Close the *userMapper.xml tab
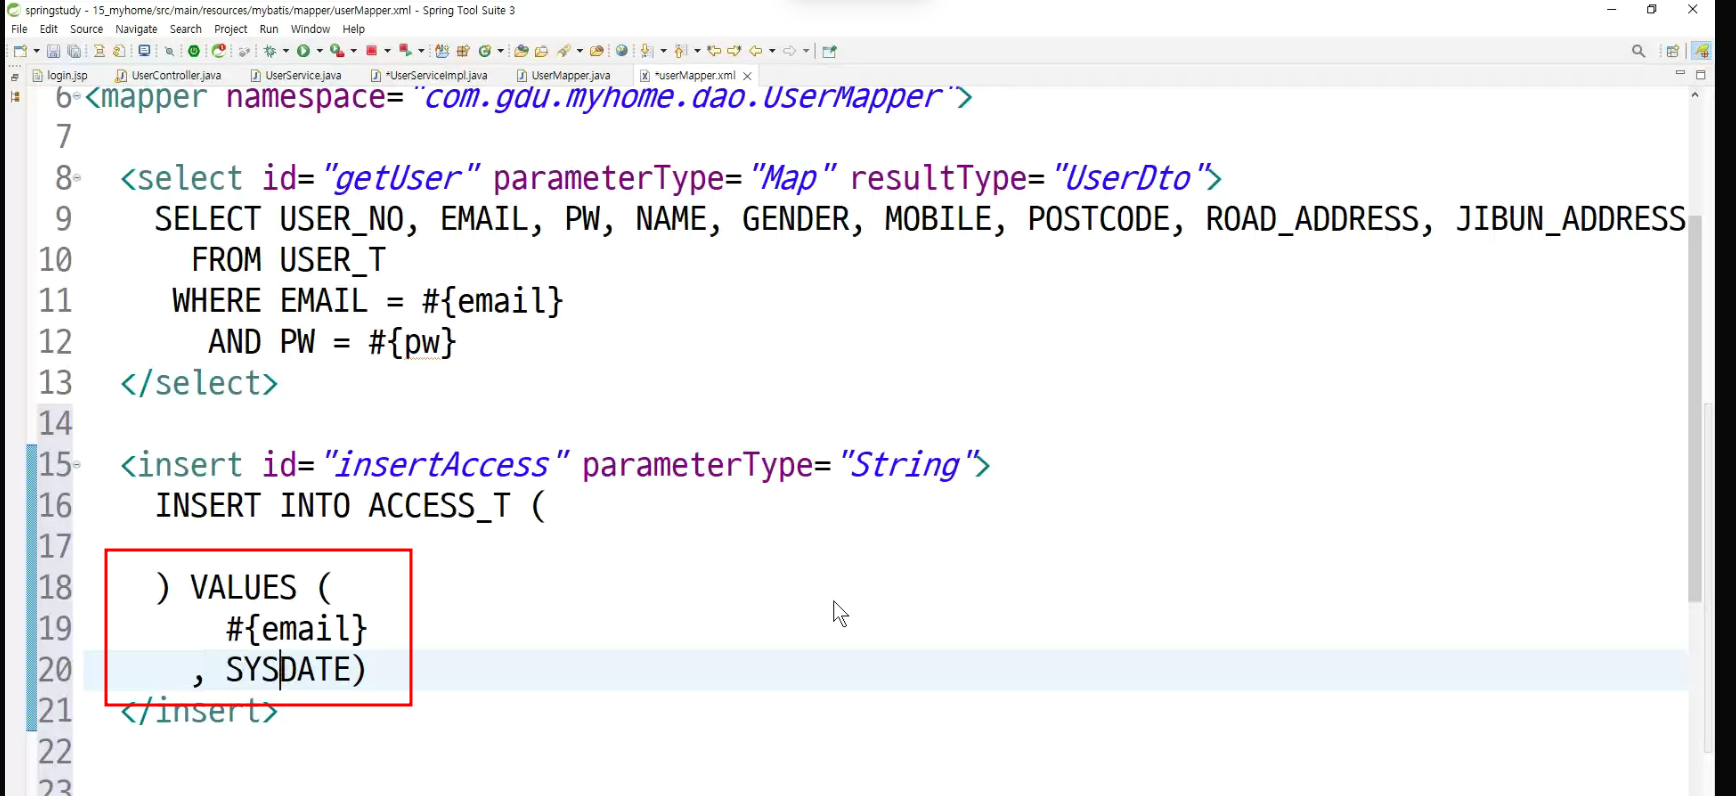Viewport: 1736px width, 796px height. [747, 76]
